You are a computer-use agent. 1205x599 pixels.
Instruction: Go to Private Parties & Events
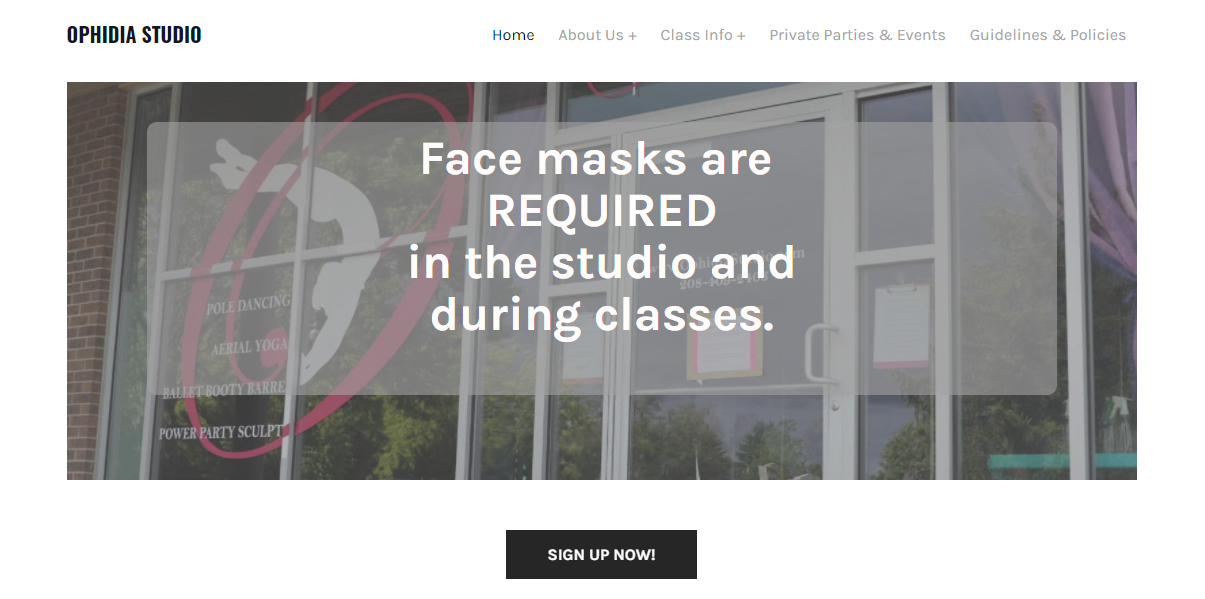point(857,35)
